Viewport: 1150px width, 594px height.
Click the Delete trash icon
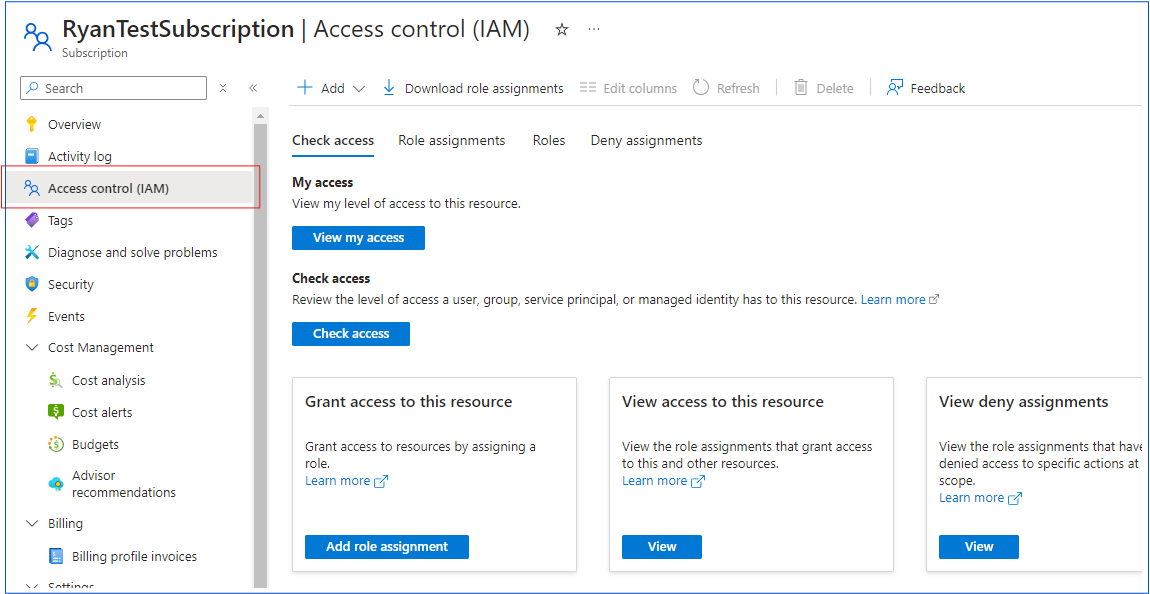(x=801, y=88)
